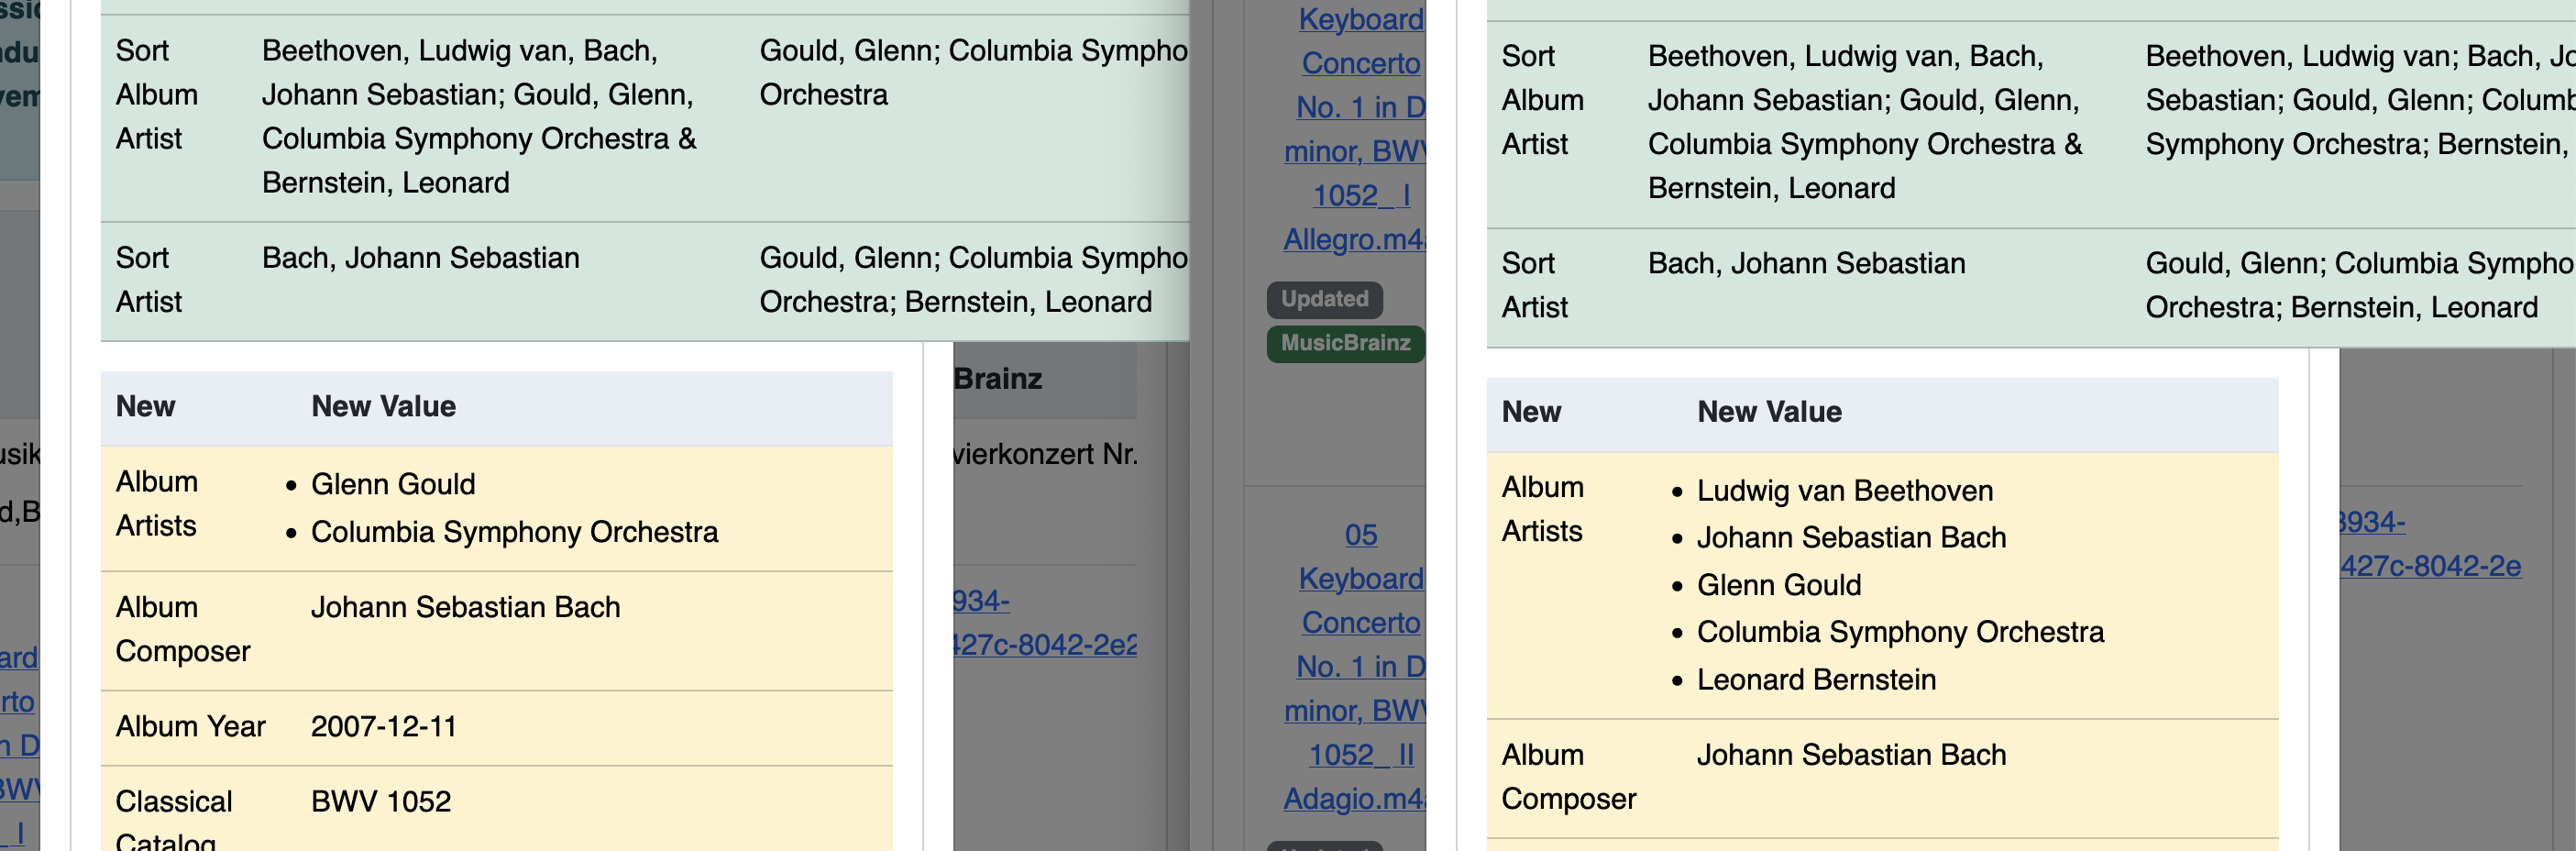Open the 3934-427c-8042-2e ID link beside the right popup

pyautogui.click(x=2429, y=544)
